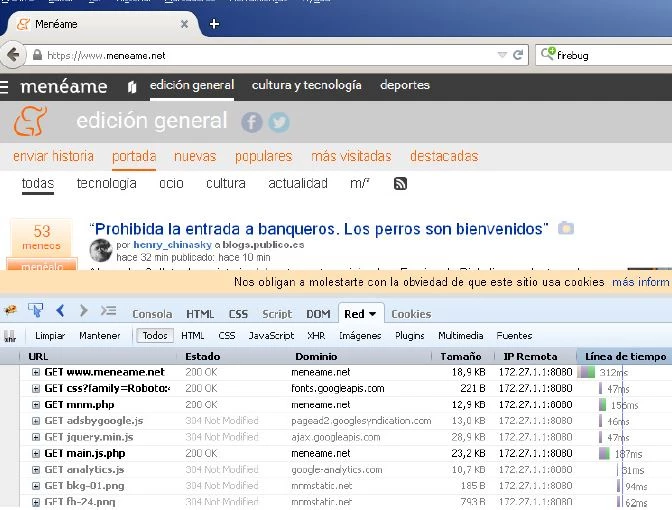This screenshot has width=672, height=510.
Task: Open the Red panel dropdown arrow
Action: tap(372, 314)
